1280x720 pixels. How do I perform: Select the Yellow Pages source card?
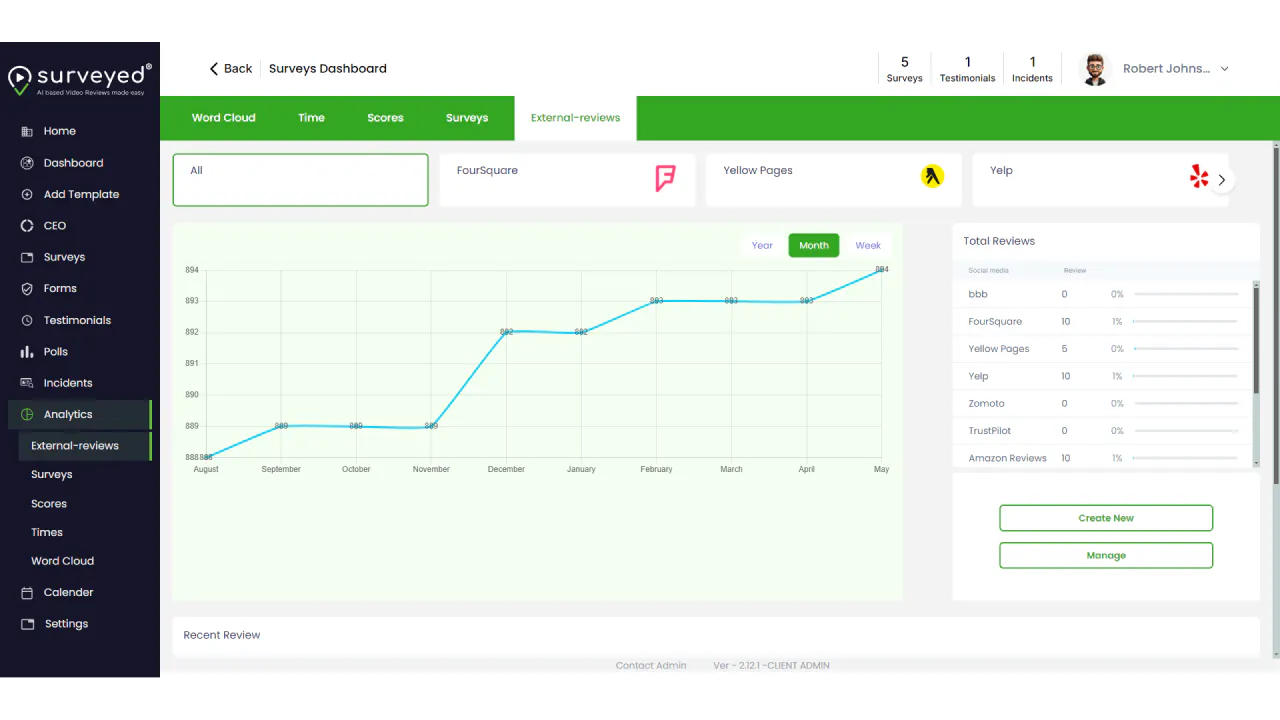tap(833, 180)
